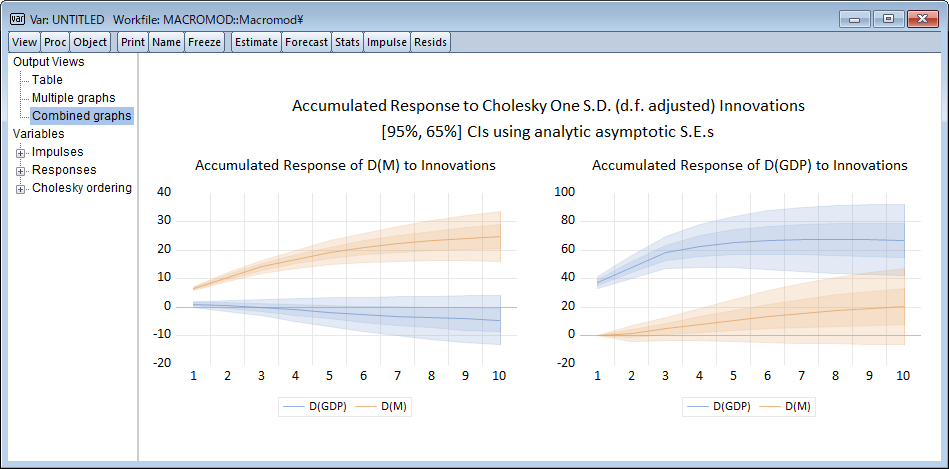Select the Responses label in Variables
The width and height of the screenshot is (949, 469).
(64, 170)
